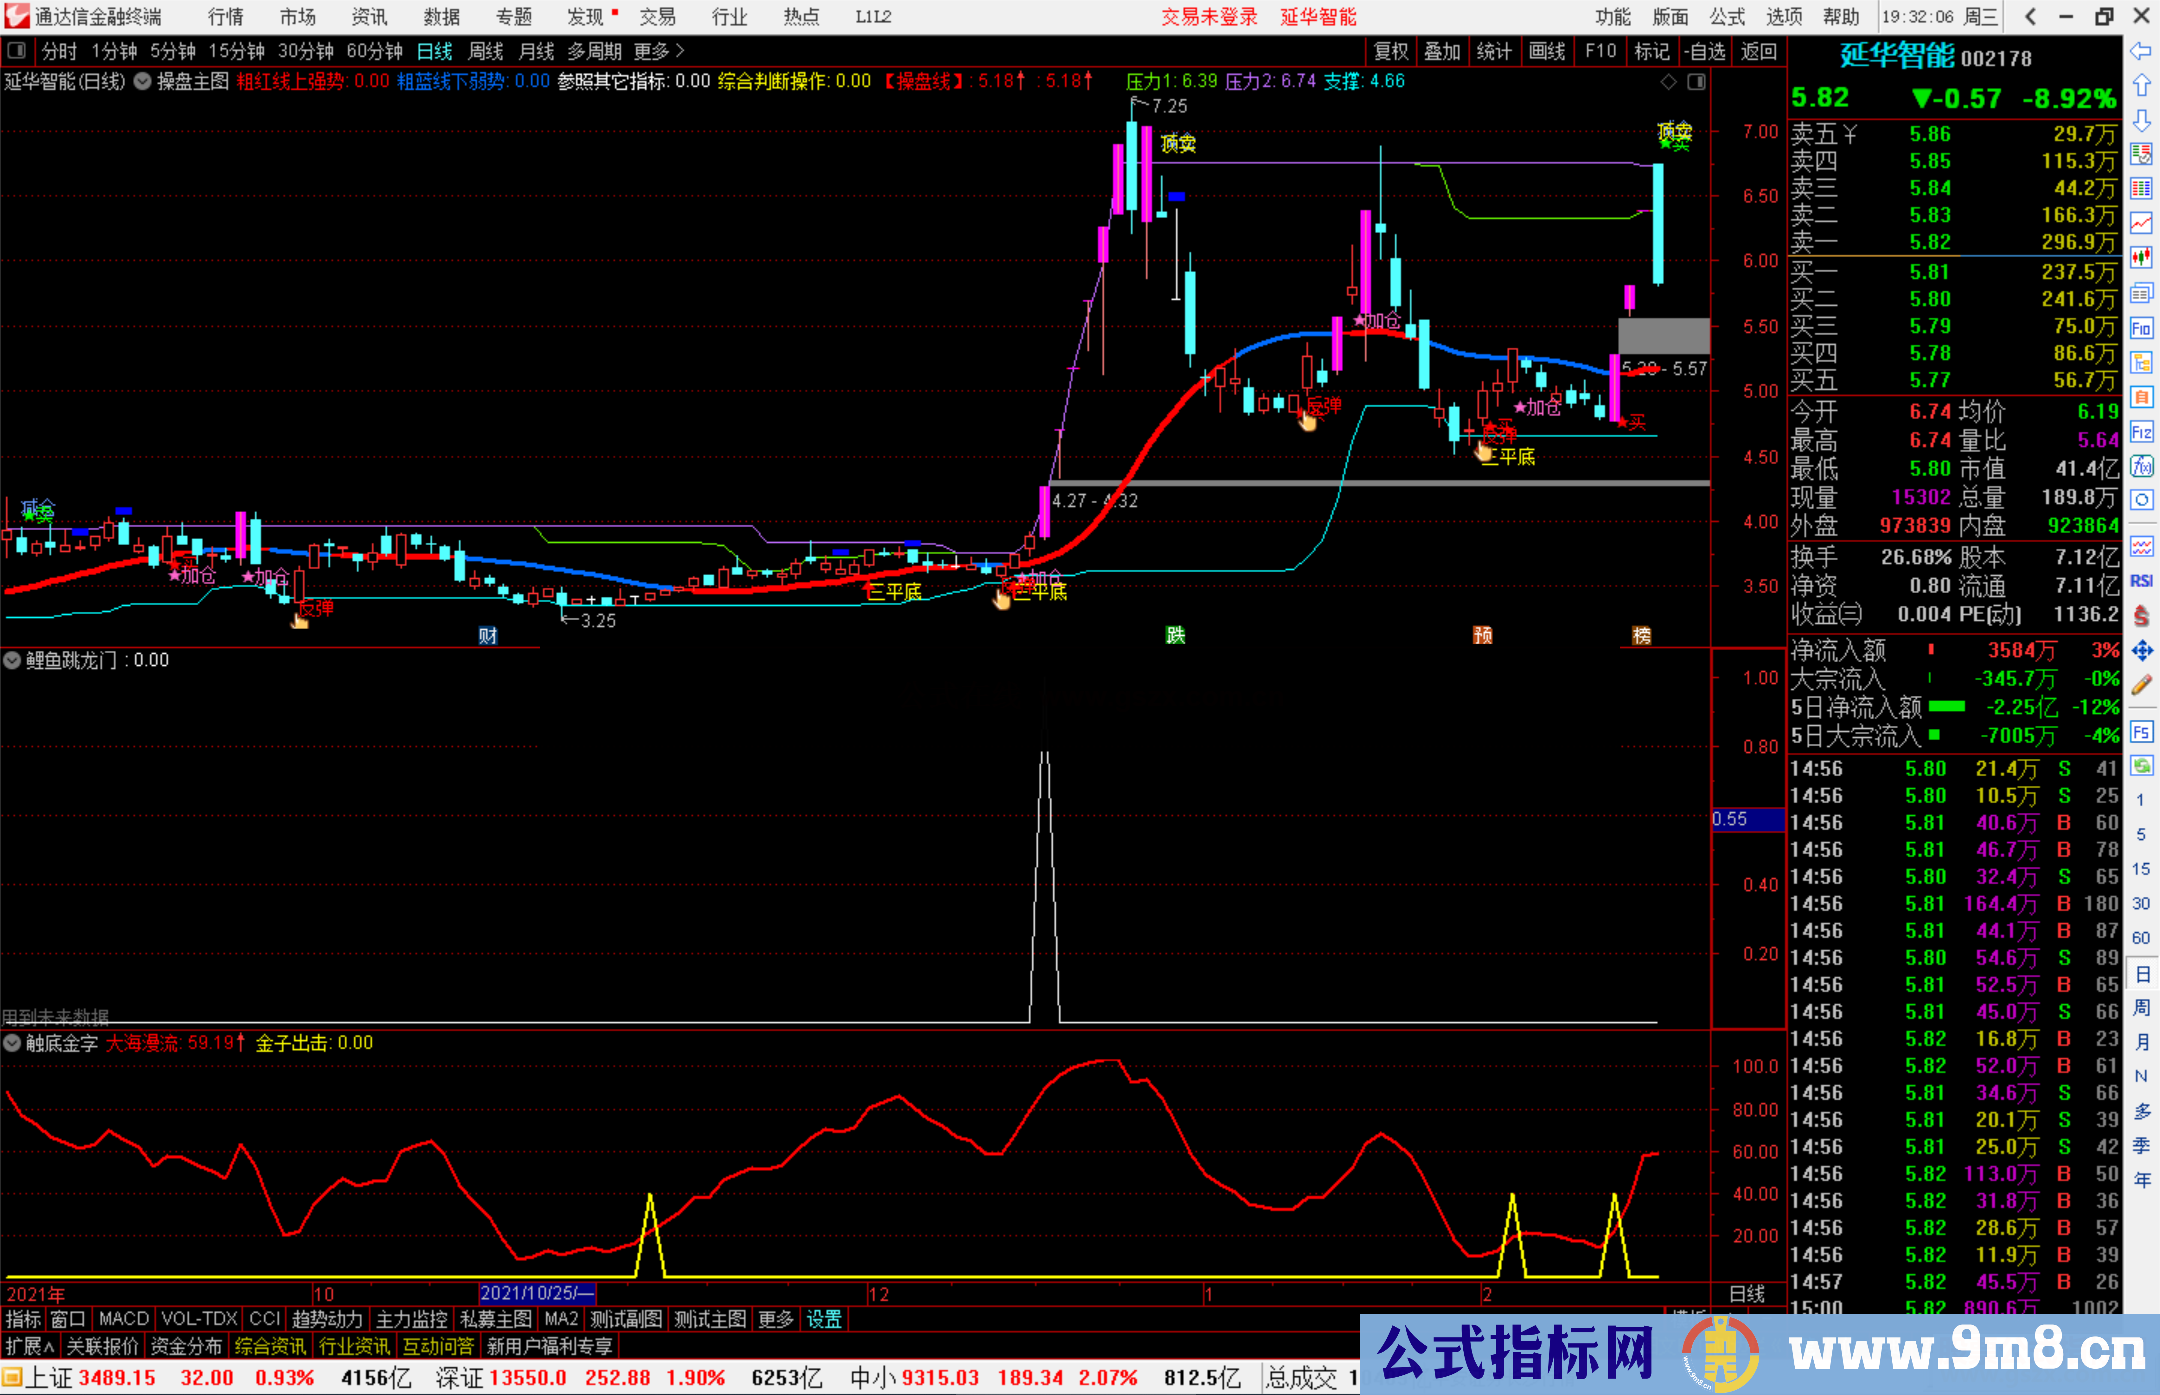
Task: Click the 复权 button
Action: click(x=1390, y=51)
